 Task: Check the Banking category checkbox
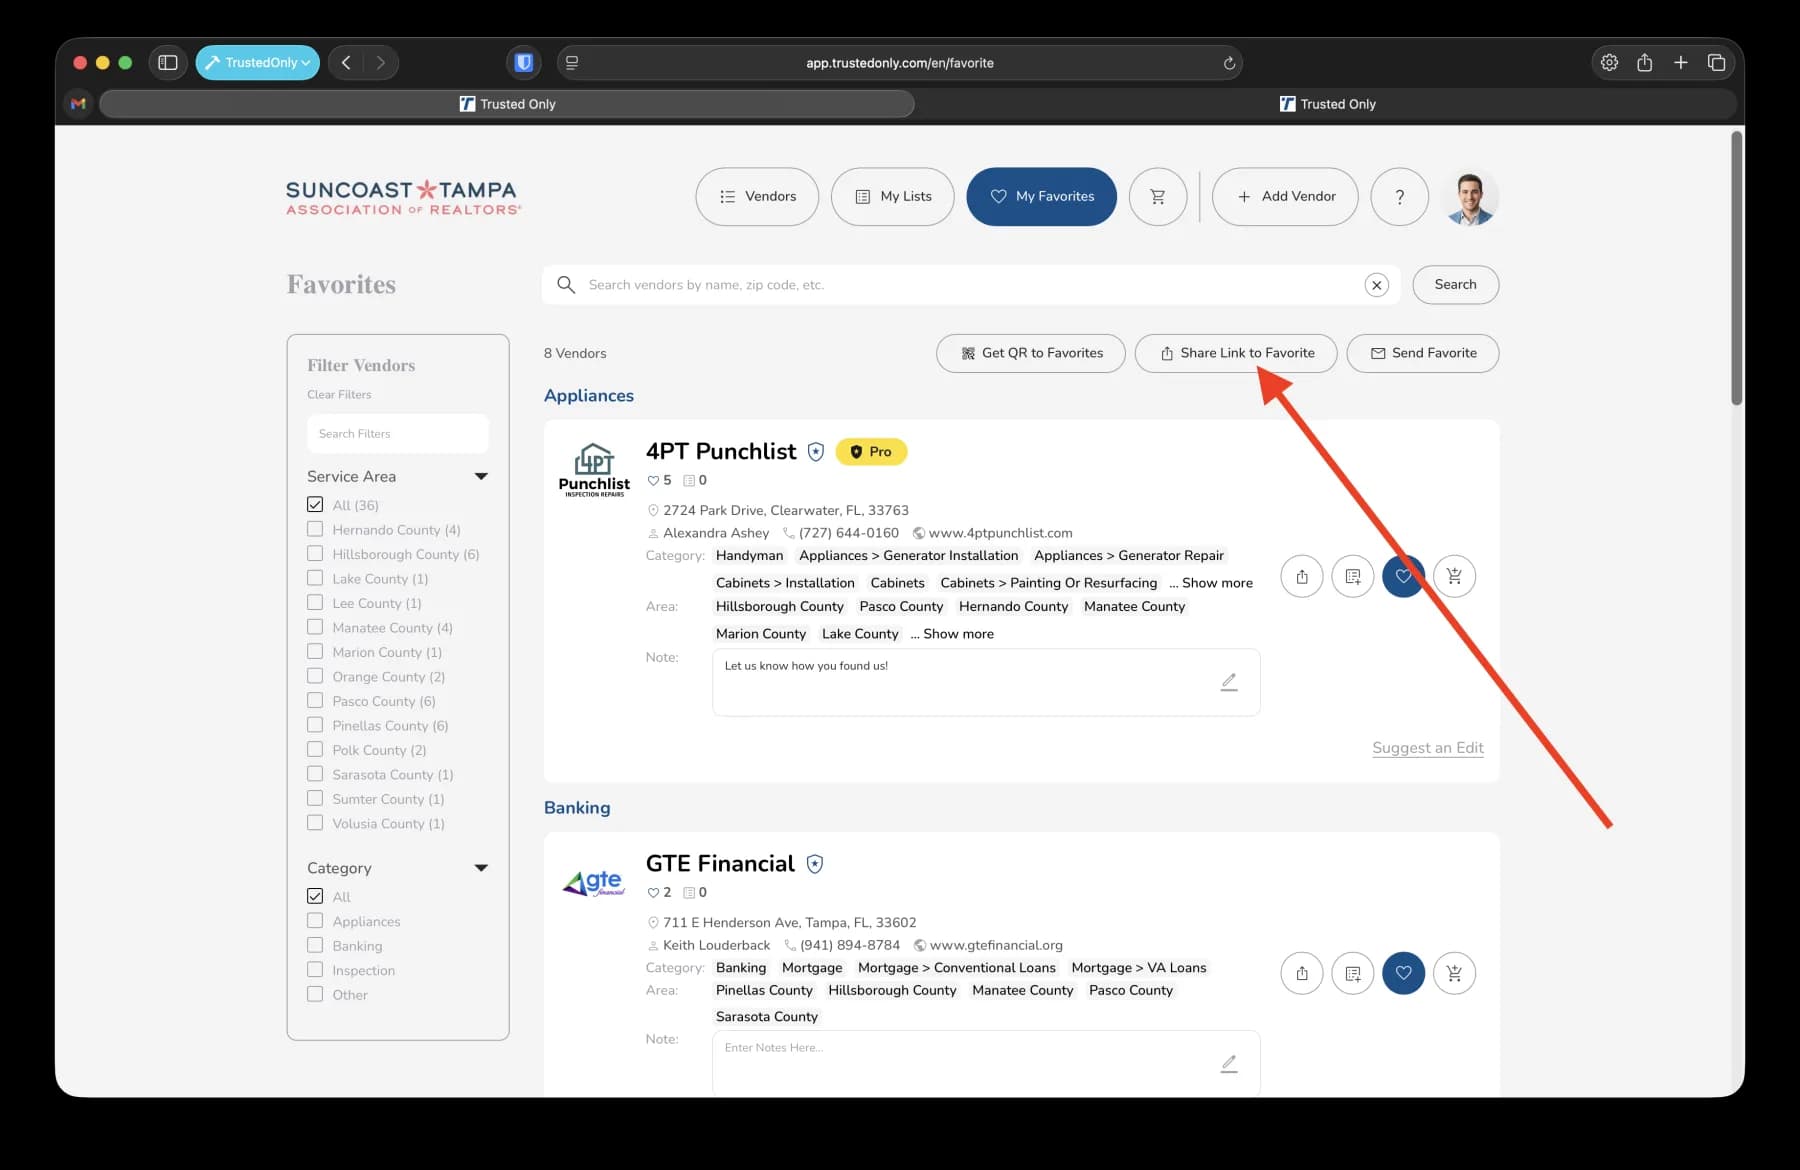point(315,945)
